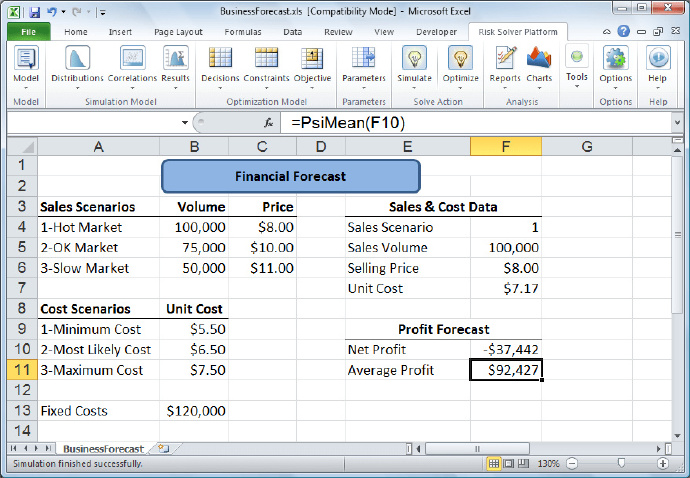Switch to Normal view in status bar
The width and height of the screenshot is (690, 478).
[494, 463]
